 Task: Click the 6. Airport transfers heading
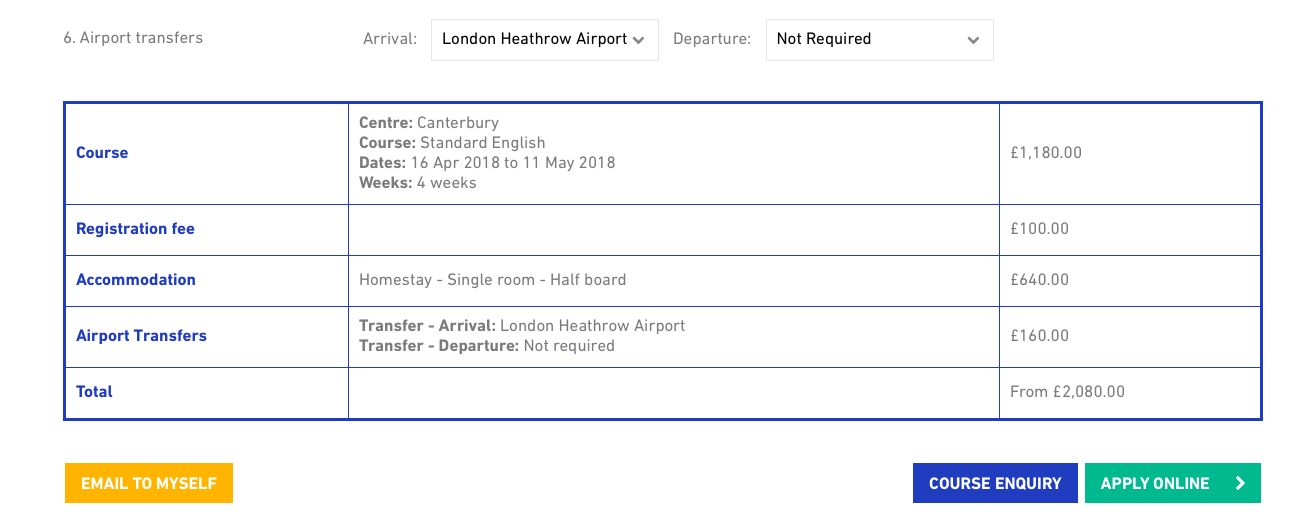tap(133, 38)
